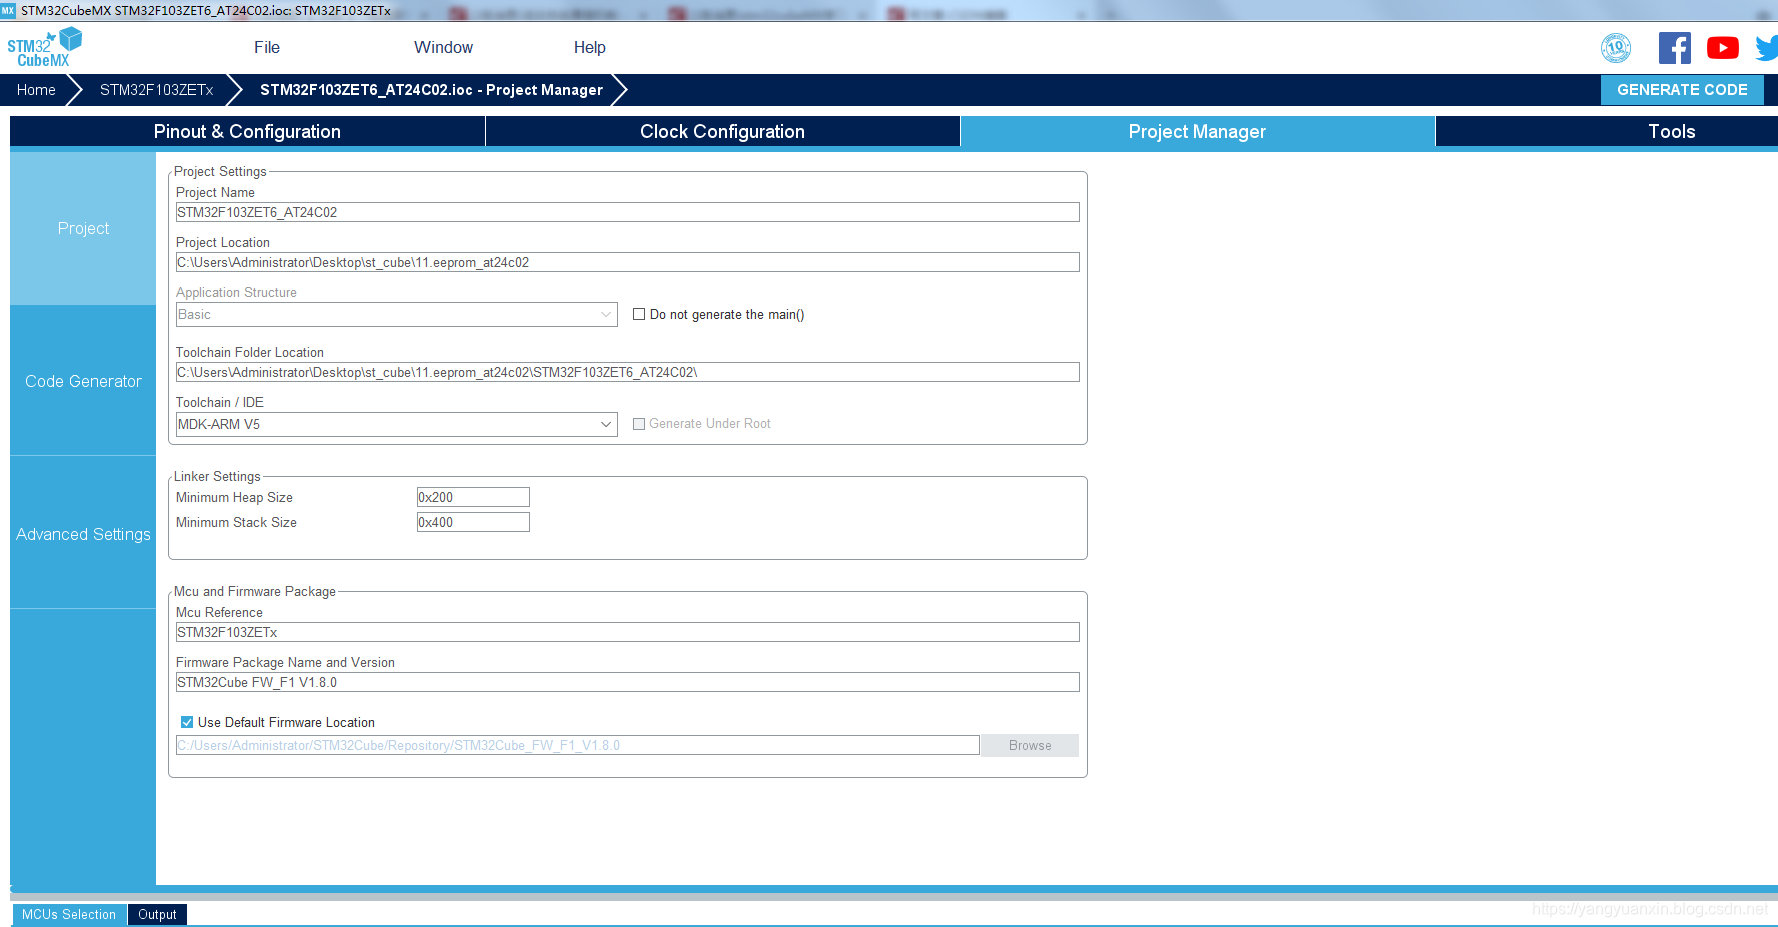Viewport: 1778px width, 927px height.
Task: Go to Home breadcrumb
Action: (36, 90)
